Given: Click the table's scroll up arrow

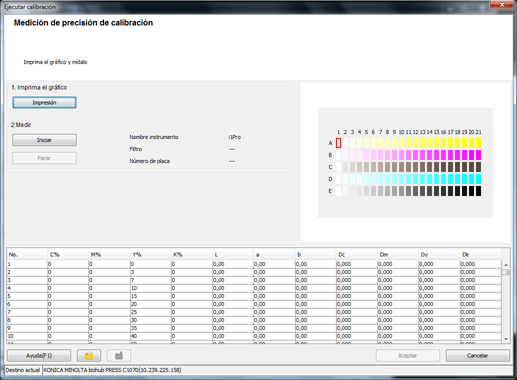Looking at the screenshot, I should click(x=506, y=265).
